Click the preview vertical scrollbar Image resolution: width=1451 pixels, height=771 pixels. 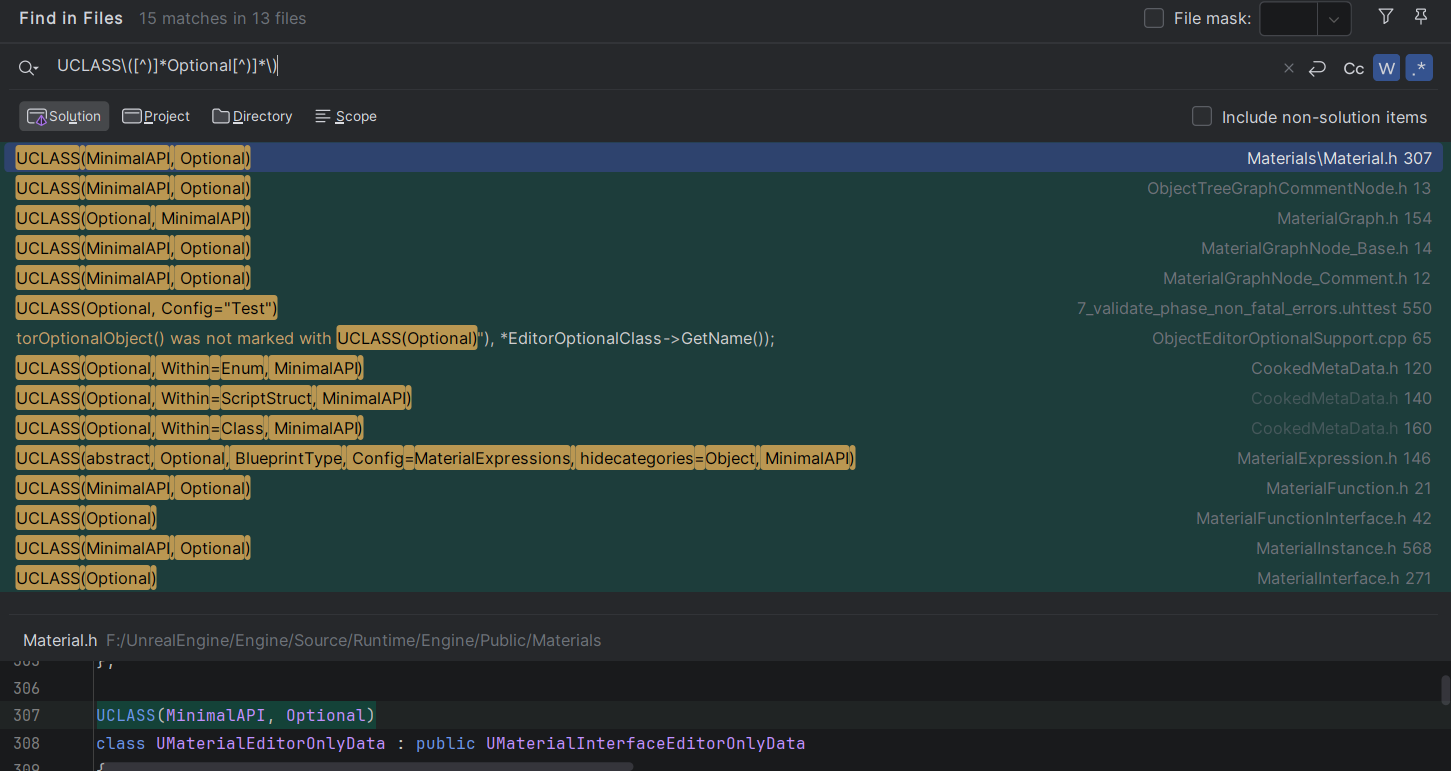click(x=1445, y=690)
